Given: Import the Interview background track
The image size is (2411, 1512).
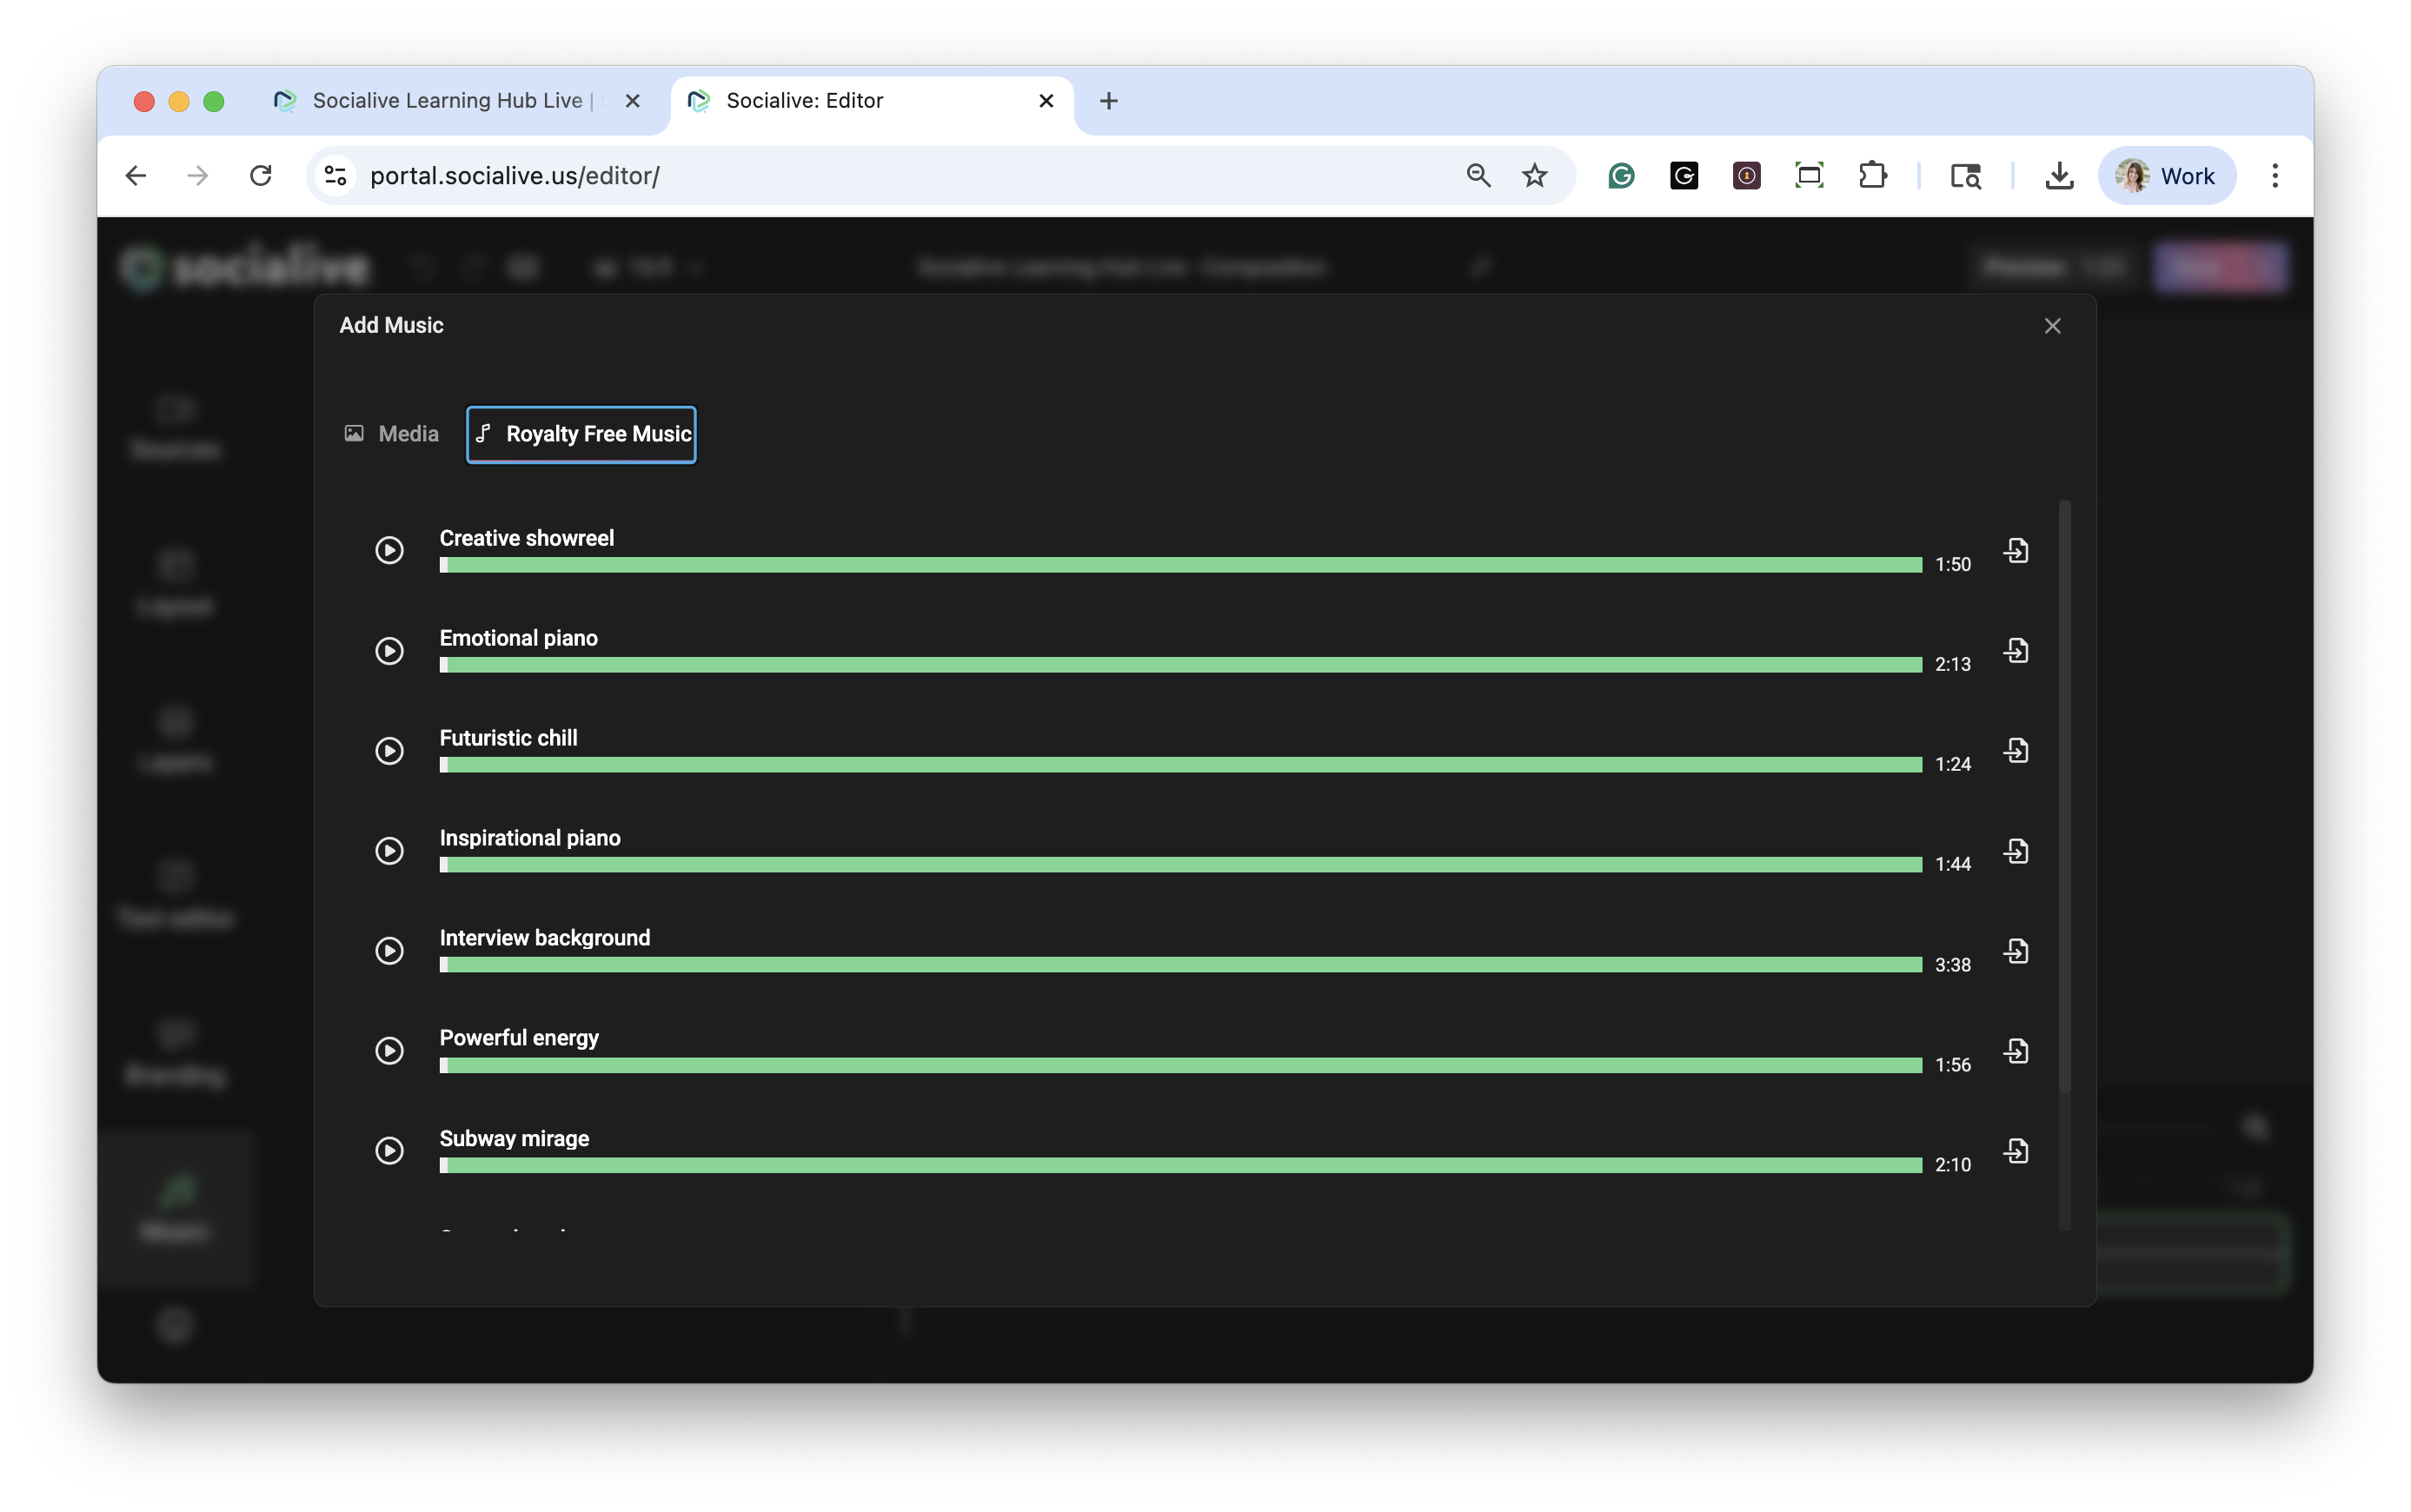Looking at the screenshot, I should (x=2016, y=951).
